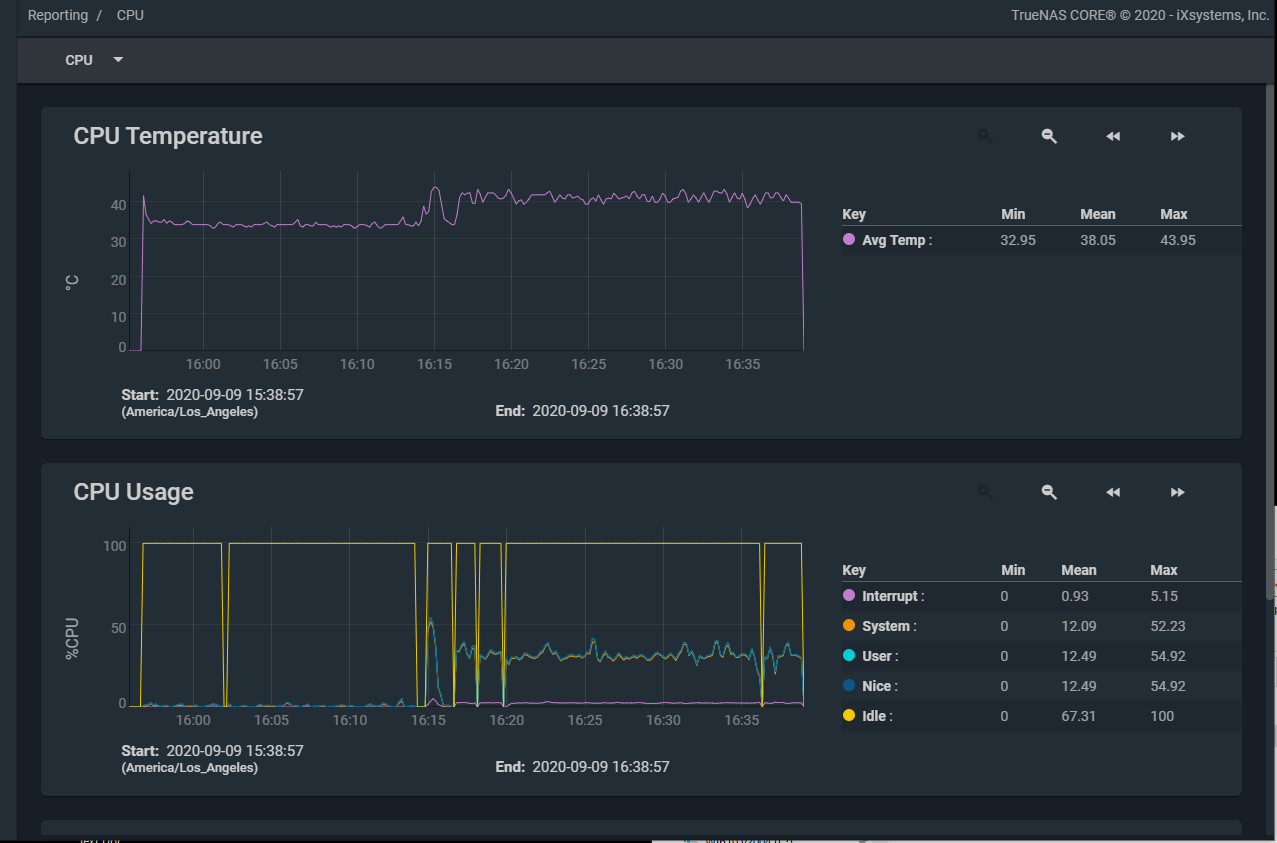Zoom in on CPU Usage graph
The image size is (1277, 843).
tap(984, 492)
